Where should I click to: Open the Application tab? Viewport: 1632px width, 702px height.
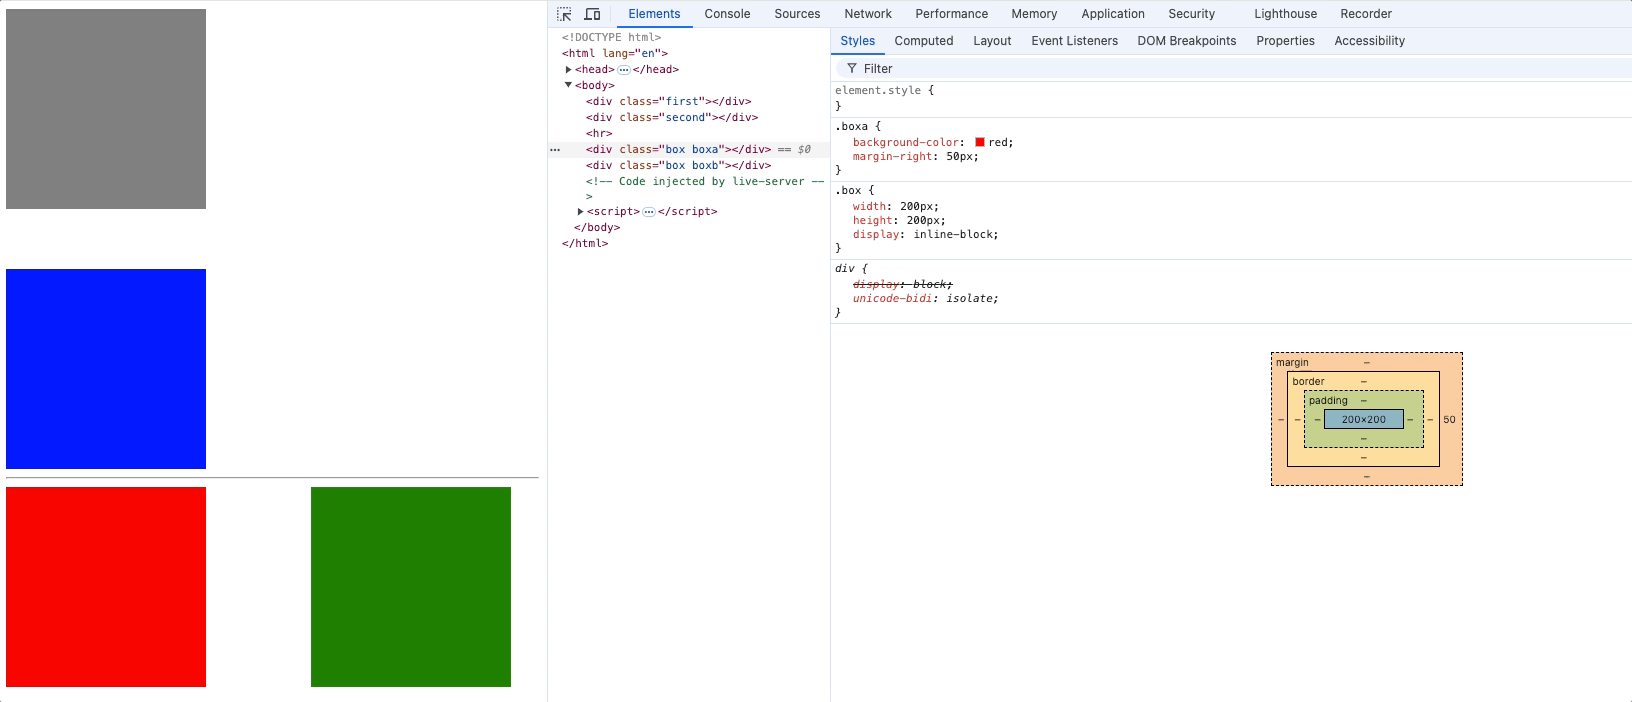tap(1113, 14)
